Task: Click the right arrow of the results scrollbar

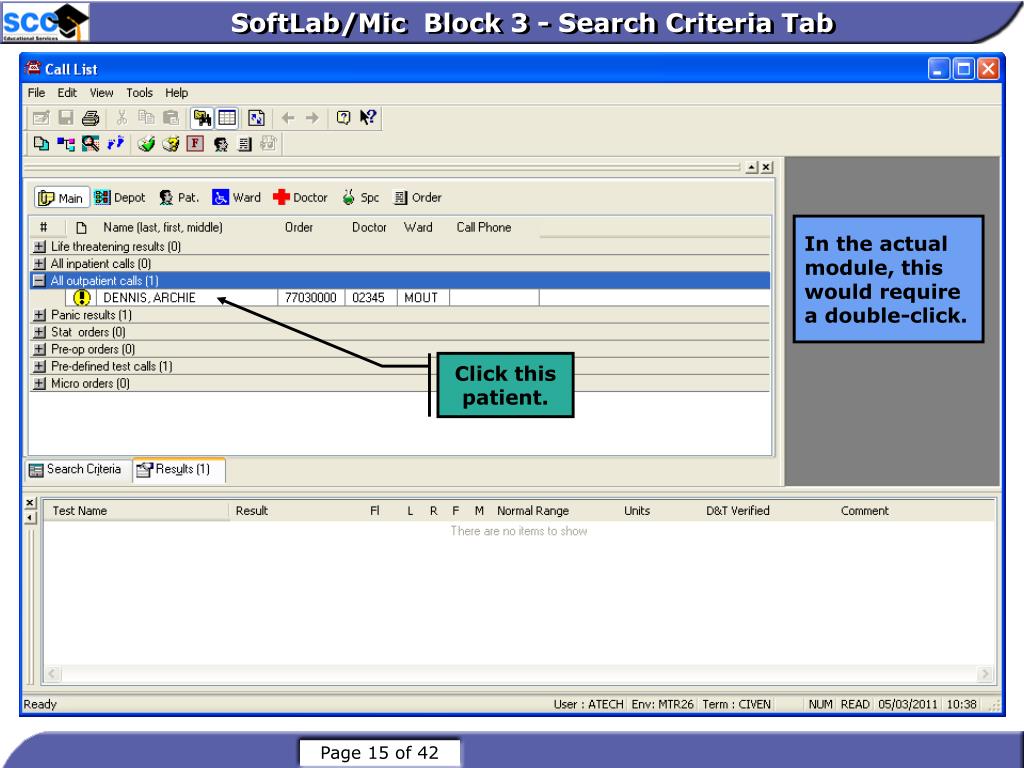Action: point(985,674)
